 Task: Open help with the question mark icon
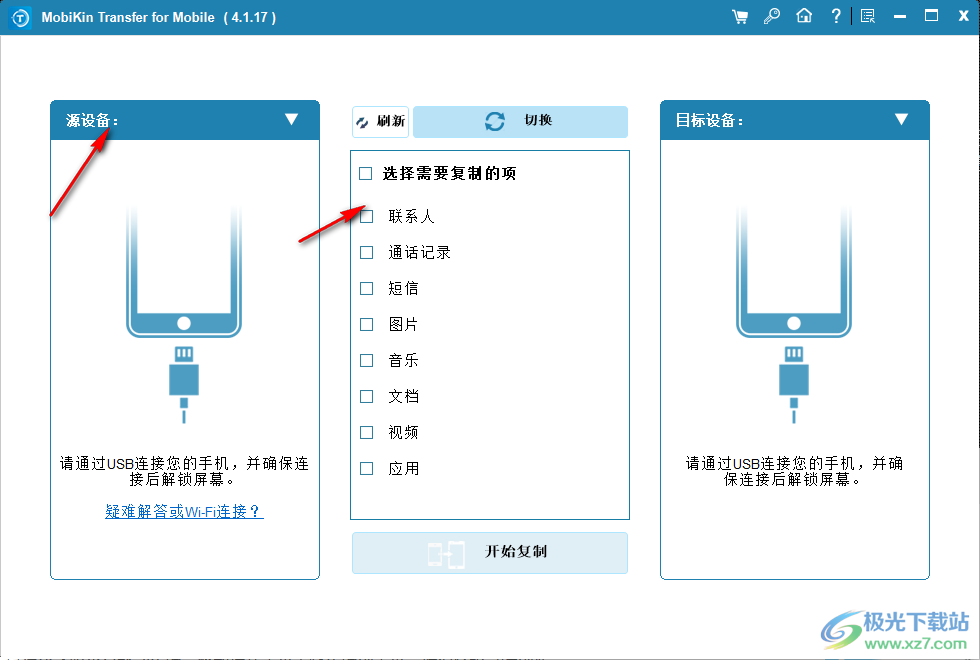pyautogui.click(x=836, y=15)
